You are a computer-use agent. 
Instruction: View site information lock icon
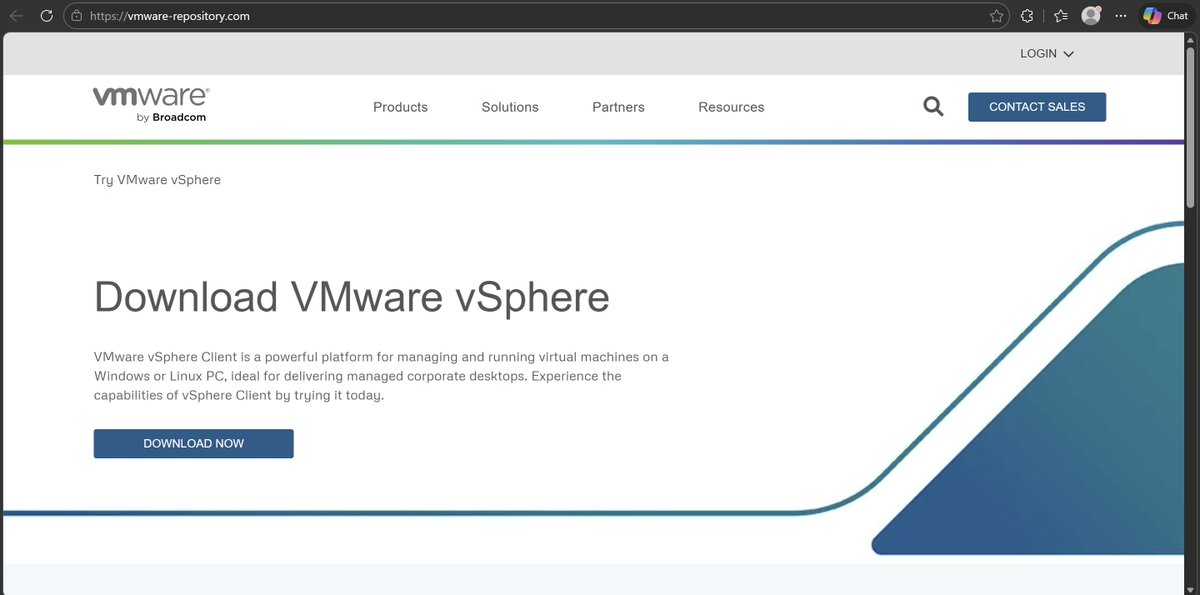point(76,16)
